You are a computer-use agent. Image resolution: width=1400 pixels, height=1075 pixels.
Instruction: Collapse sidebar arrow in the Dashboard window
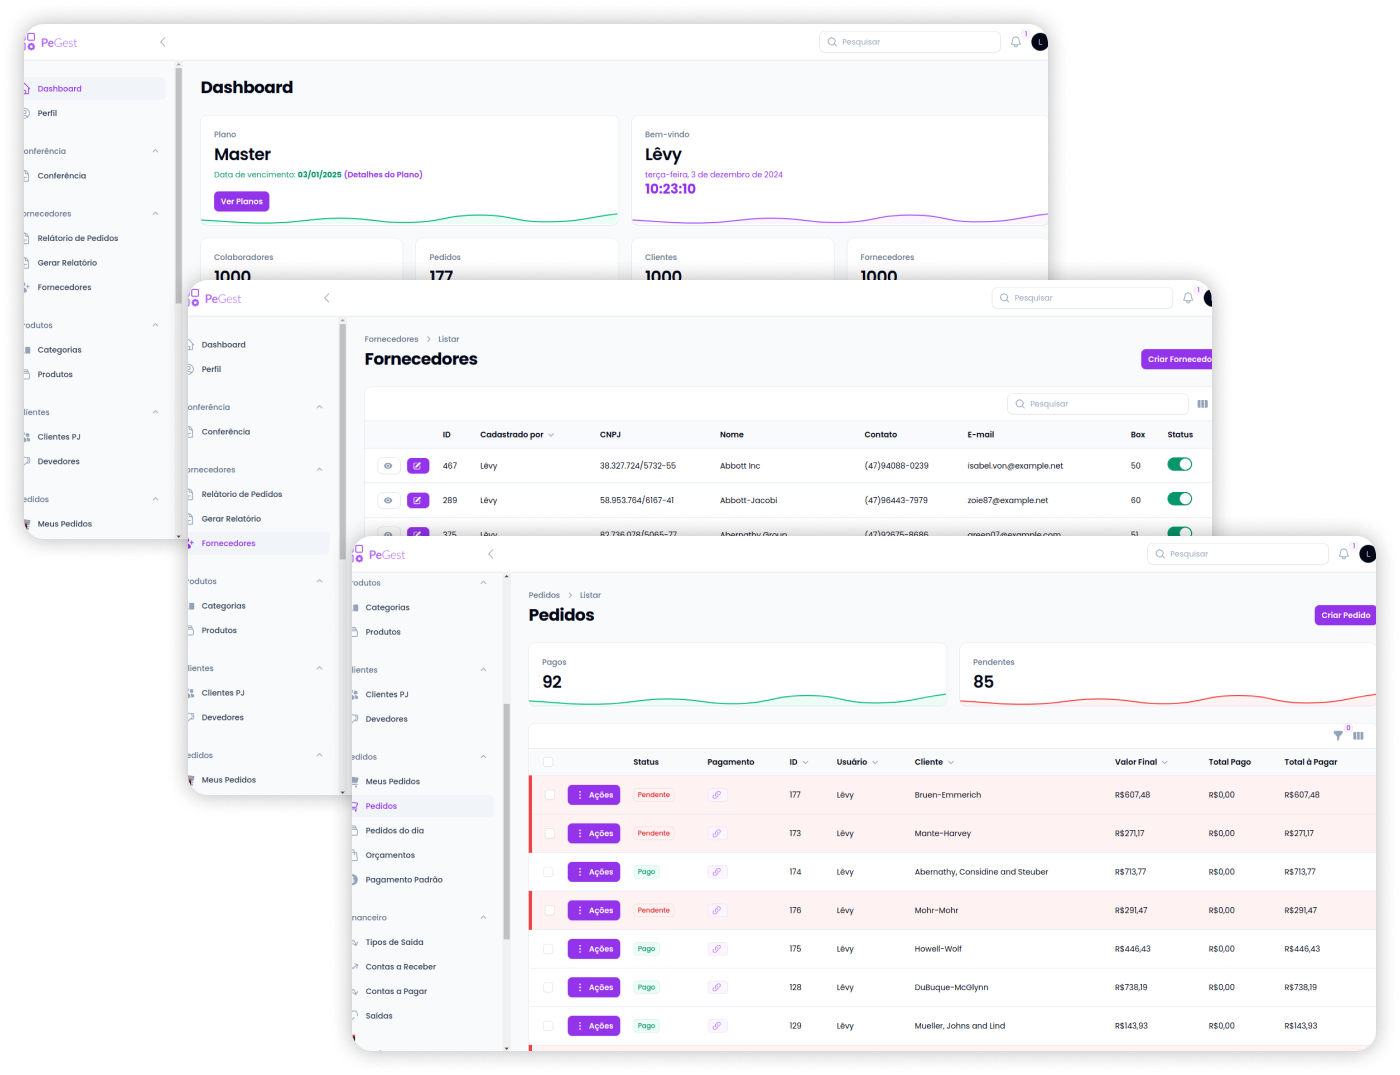(x=163, y=42)
